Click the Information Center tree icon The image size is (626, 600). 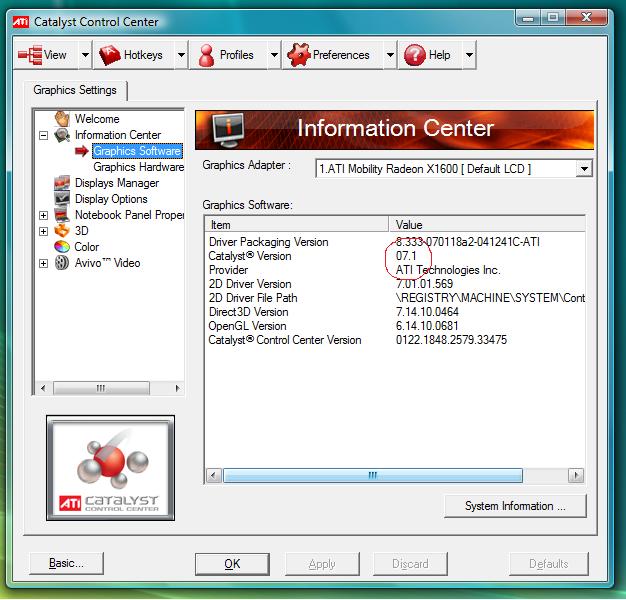62,135
